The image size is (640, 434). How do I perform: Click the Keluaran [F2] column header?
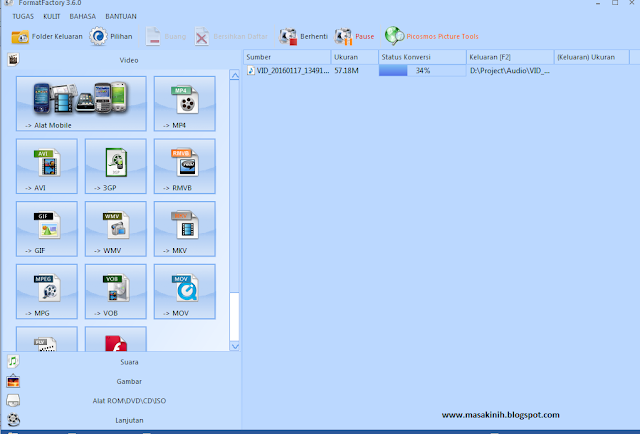tap(510, 57)
